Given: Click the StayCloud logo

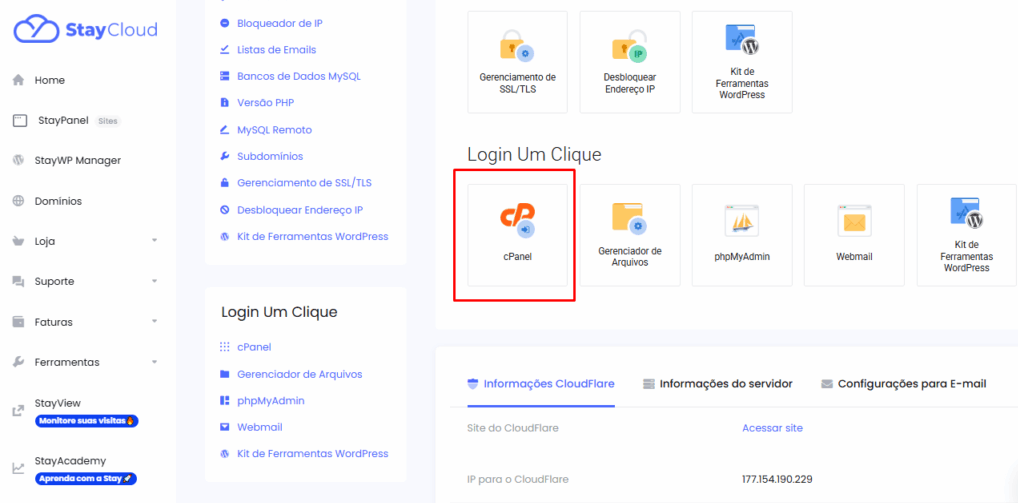Looking at the screenshot, I should [x=86, y=30].
